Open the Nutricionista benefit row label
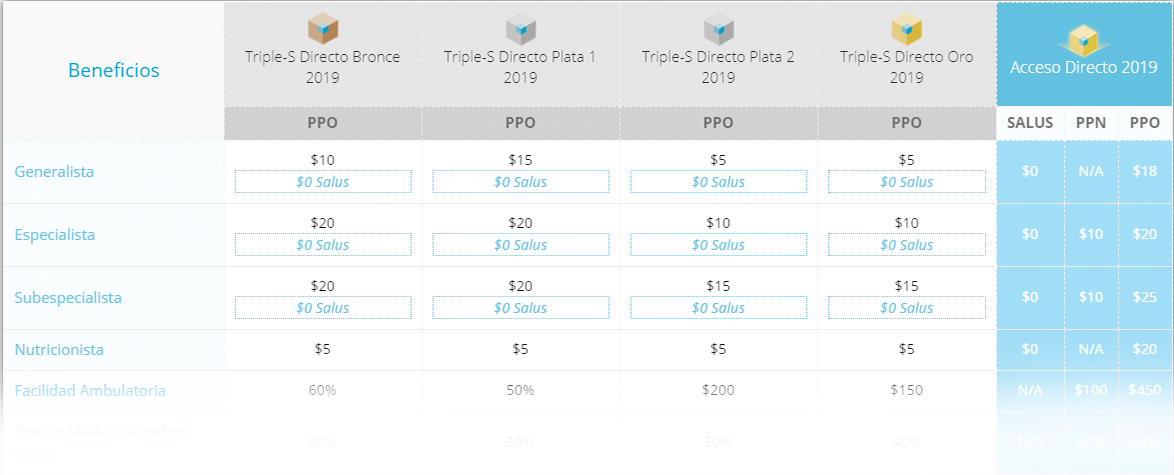 pos(59,350)
